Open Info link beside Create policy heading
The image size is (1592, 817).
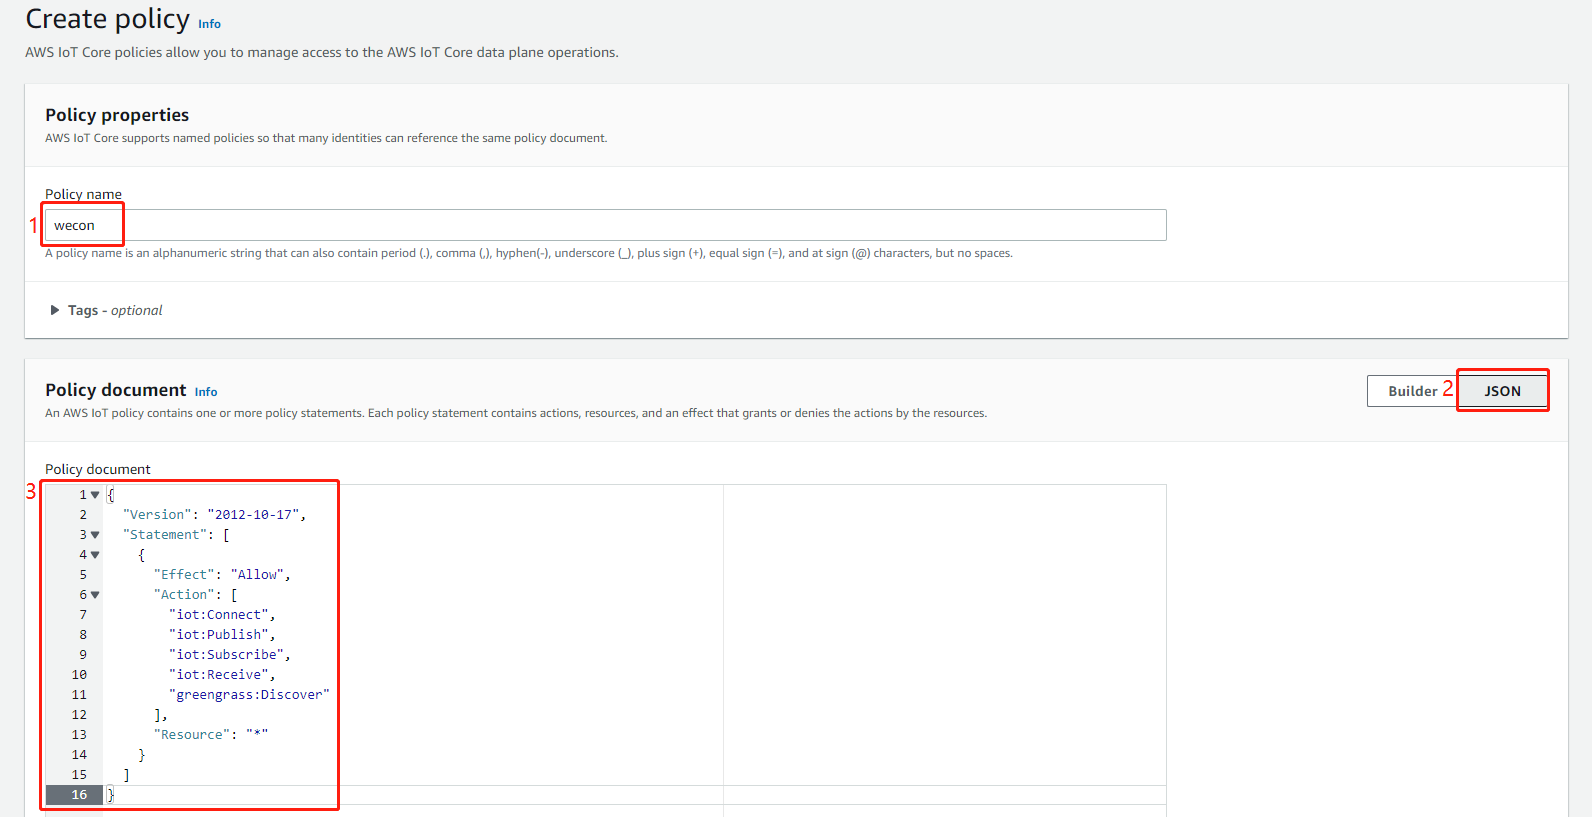(209, 24)
